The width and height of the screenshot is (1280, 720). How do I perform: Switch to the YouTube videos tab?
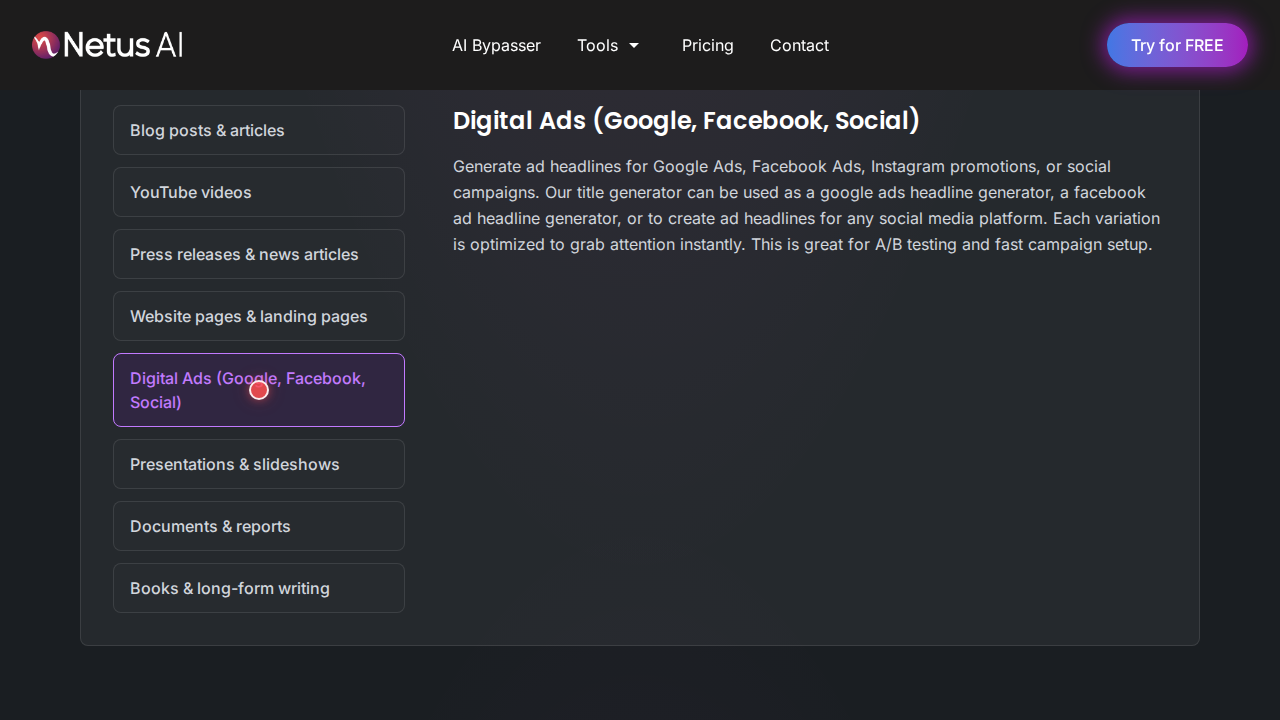click(259, 192)
